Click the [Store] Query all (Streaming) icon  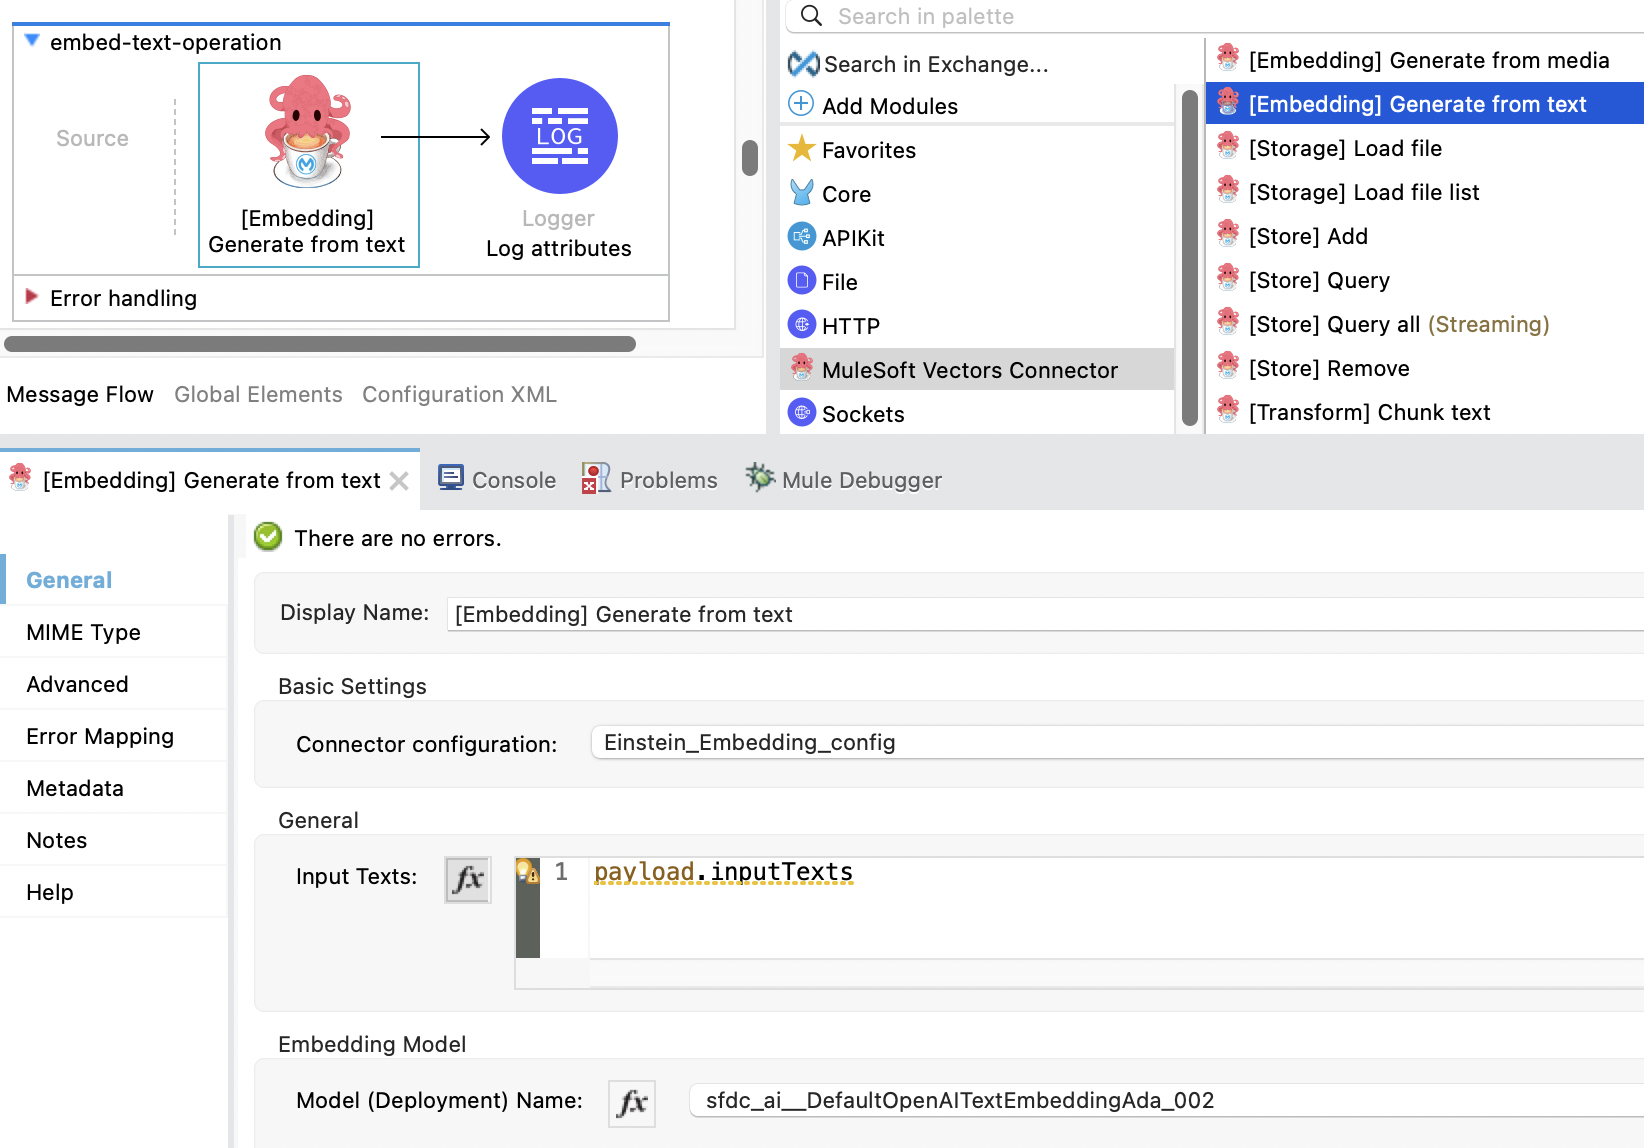[x=1228, y=323]
